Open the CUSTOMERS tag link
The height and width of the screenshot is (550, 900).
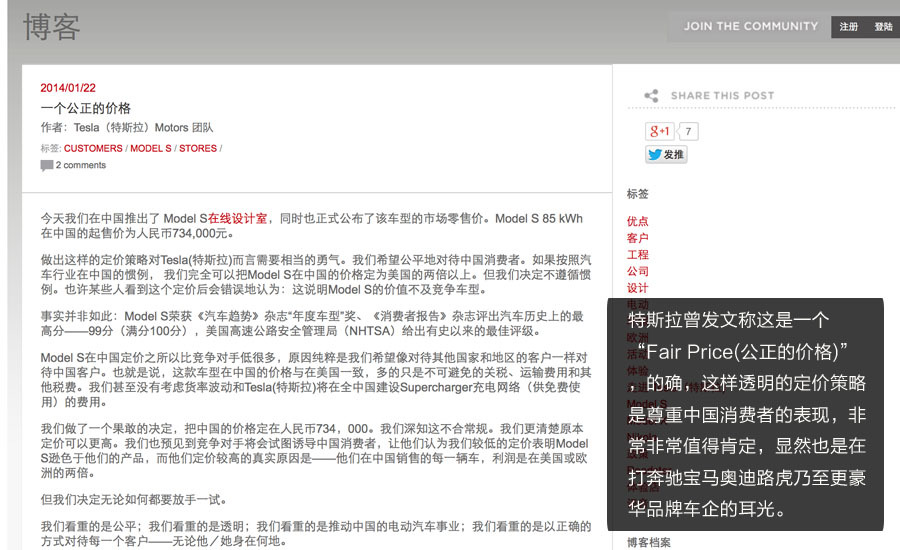click(x=93, y=148)
